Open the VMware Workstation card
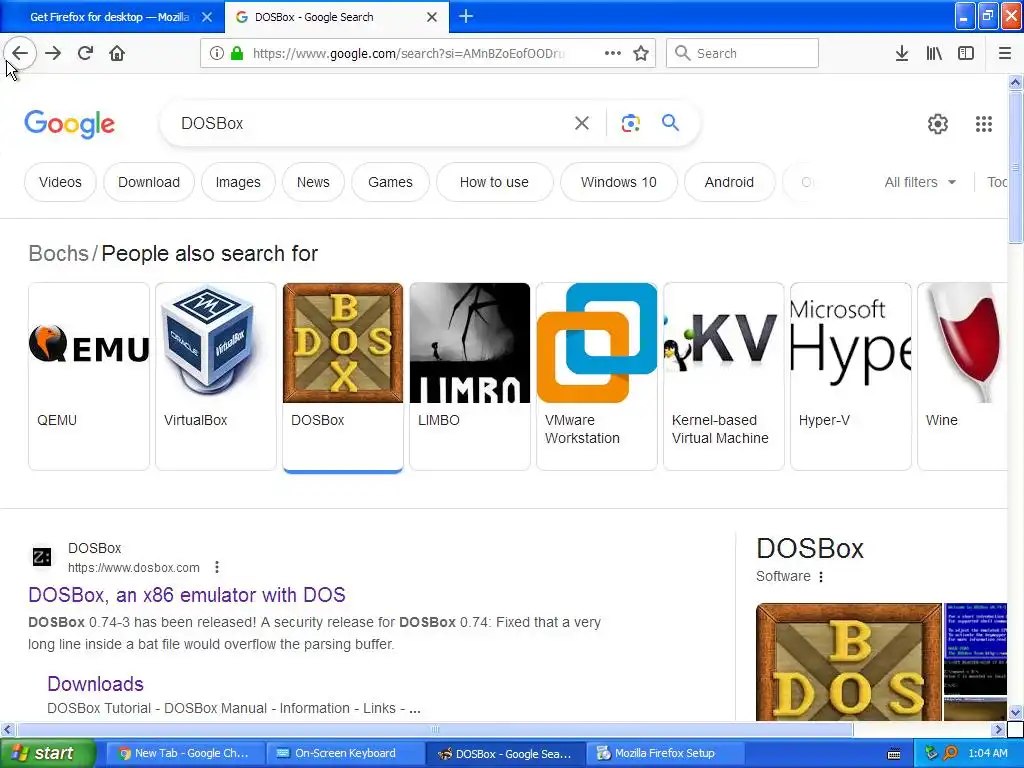The width and height of the screenshot is (1024, 768). pos(597,376)
